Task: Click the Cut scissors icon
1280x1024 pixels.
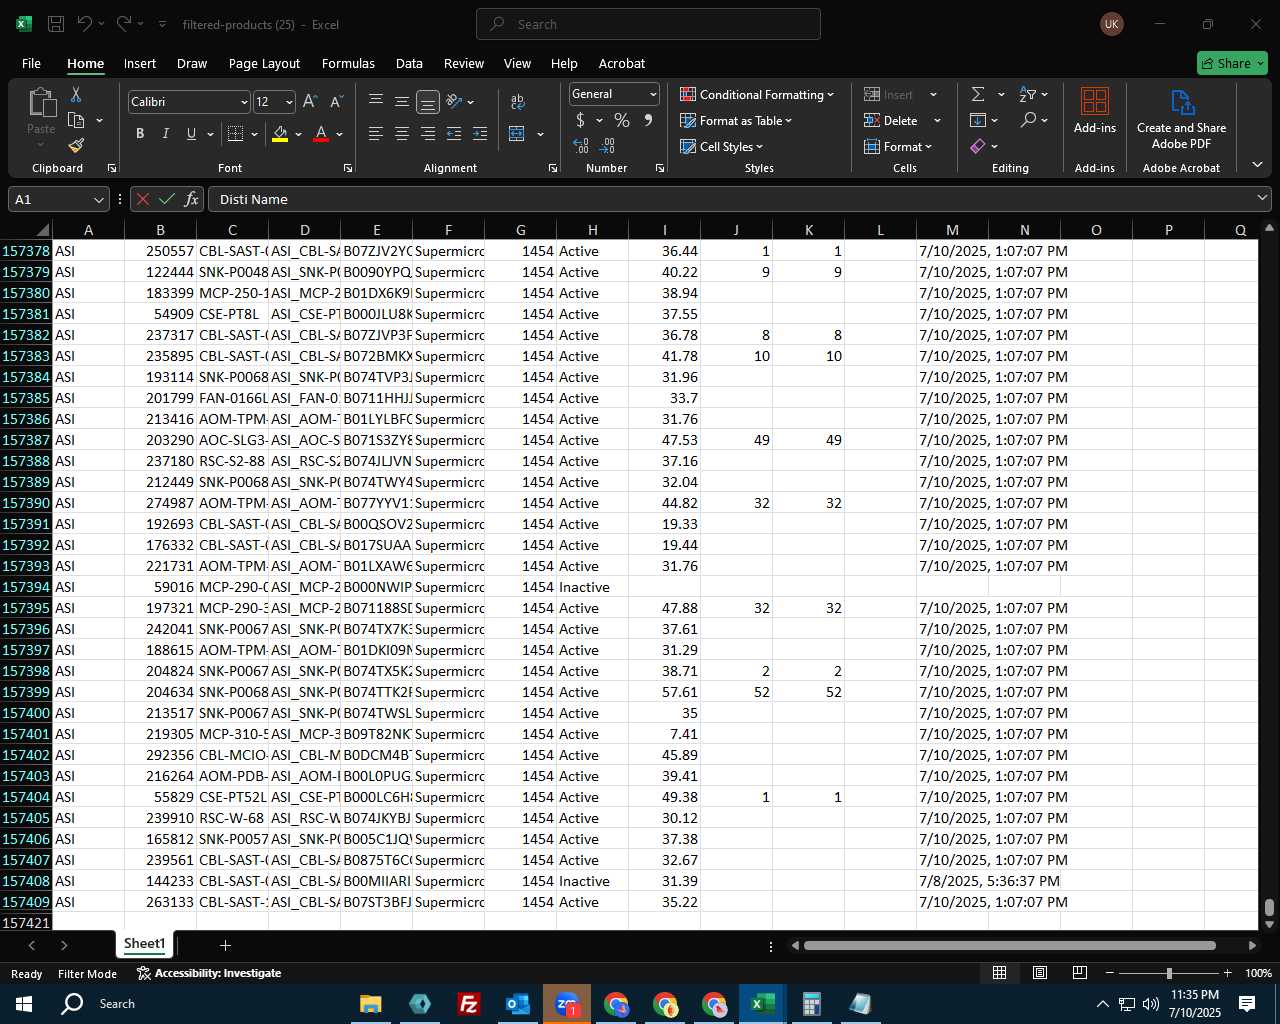Action: [x=75, y=95]
